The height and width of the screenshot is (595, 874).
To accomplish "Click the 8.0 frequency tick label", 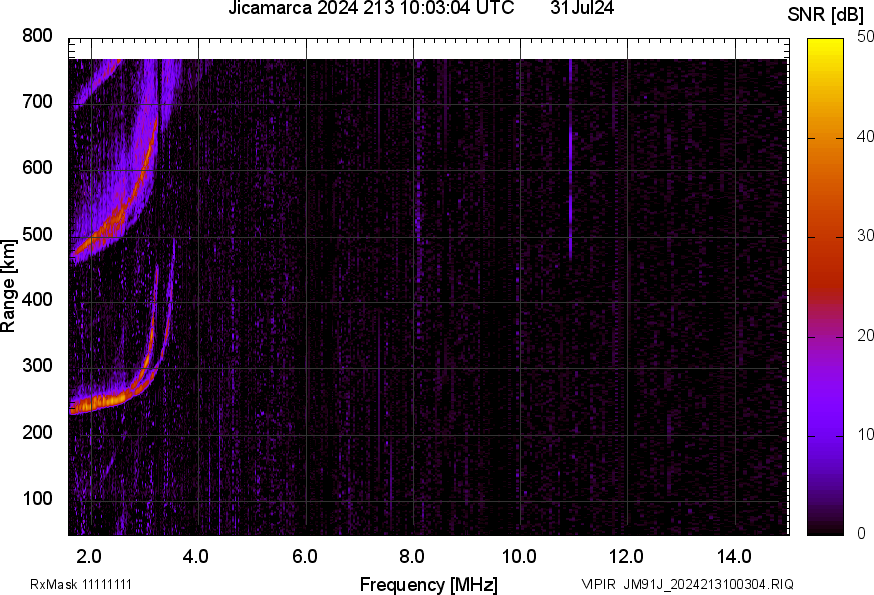I will [x=413, y=555].
